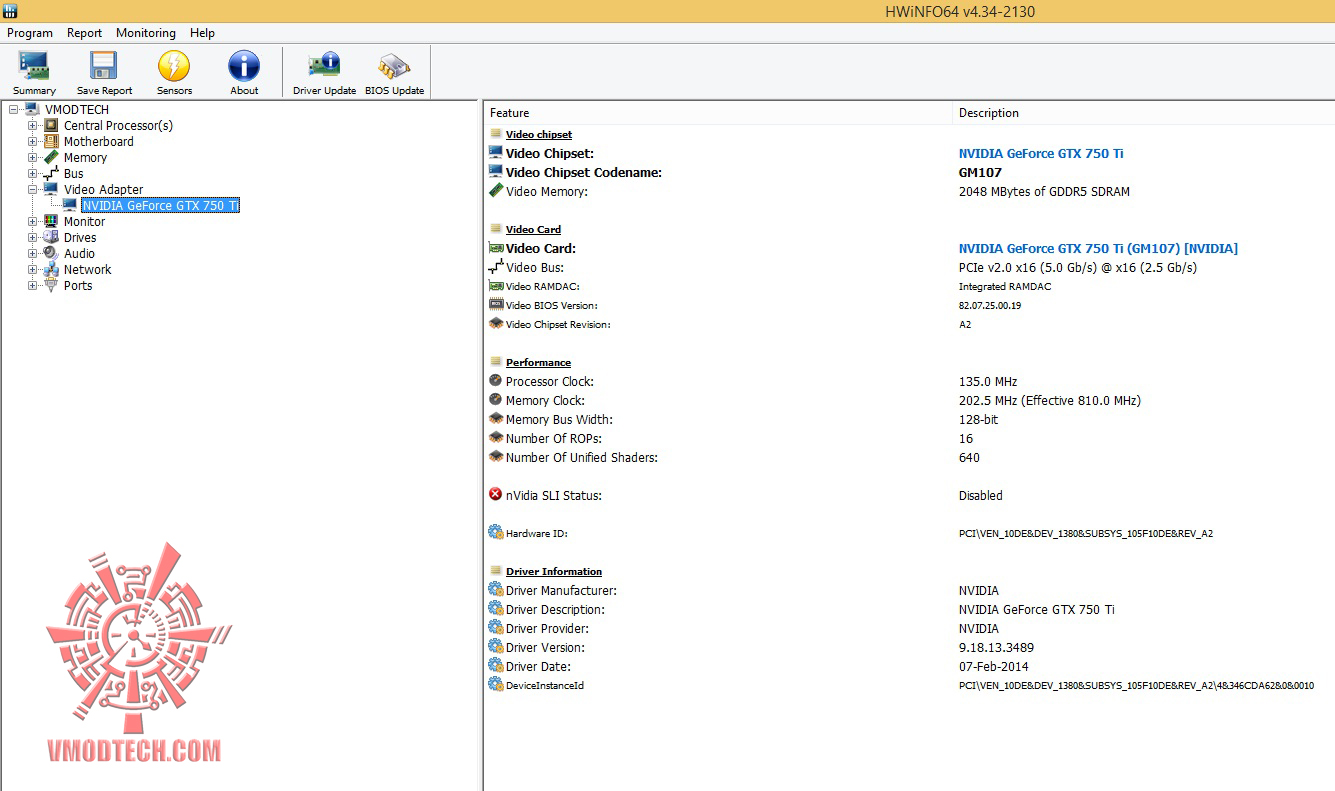Click the Video Adapter tree icon

[52, 189]
